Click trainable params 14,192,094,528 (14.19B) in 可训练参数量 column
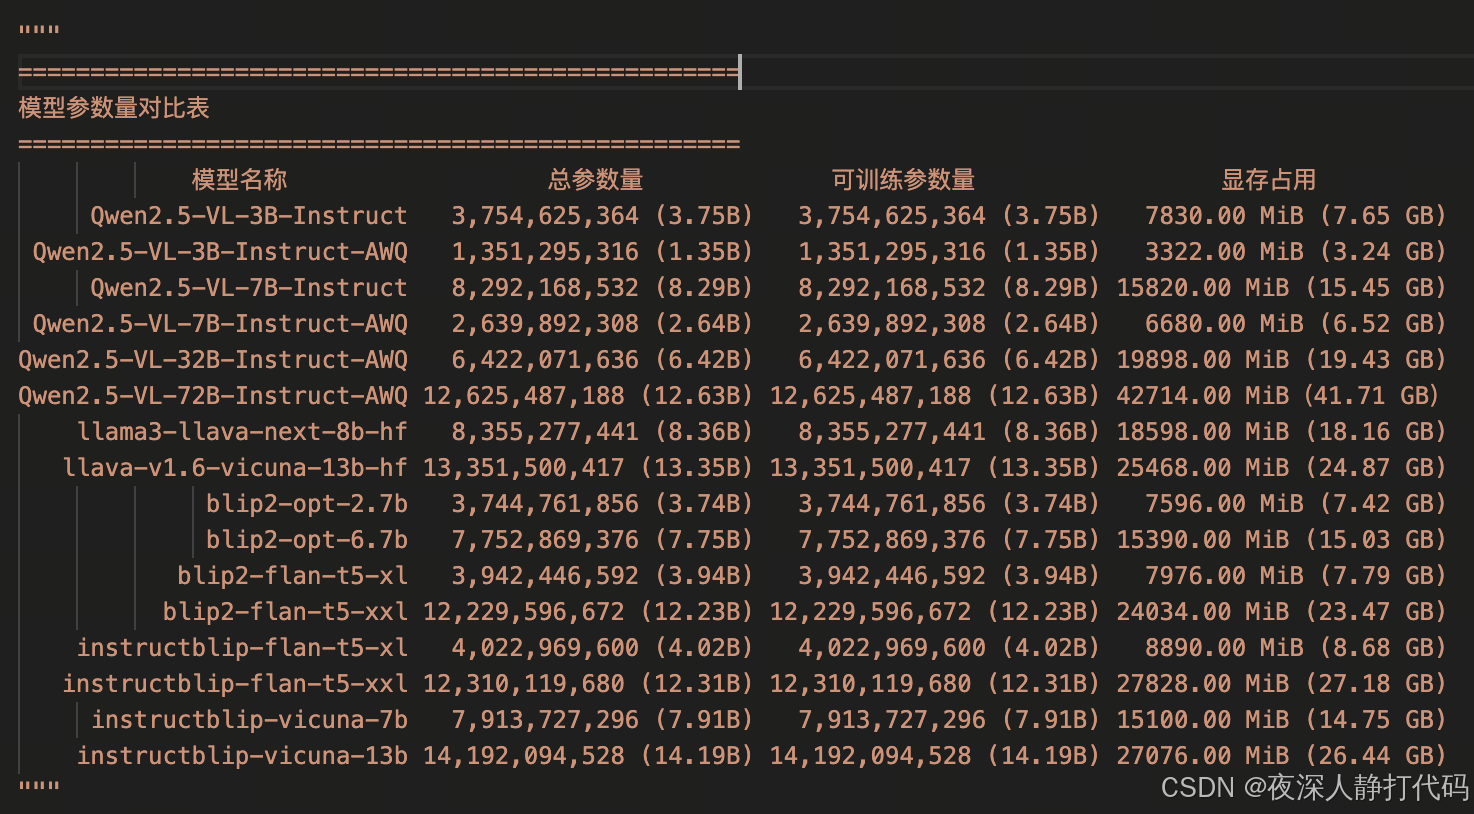Image resolution: width=1474 pixels, height=814 pixels. point(935,756)
